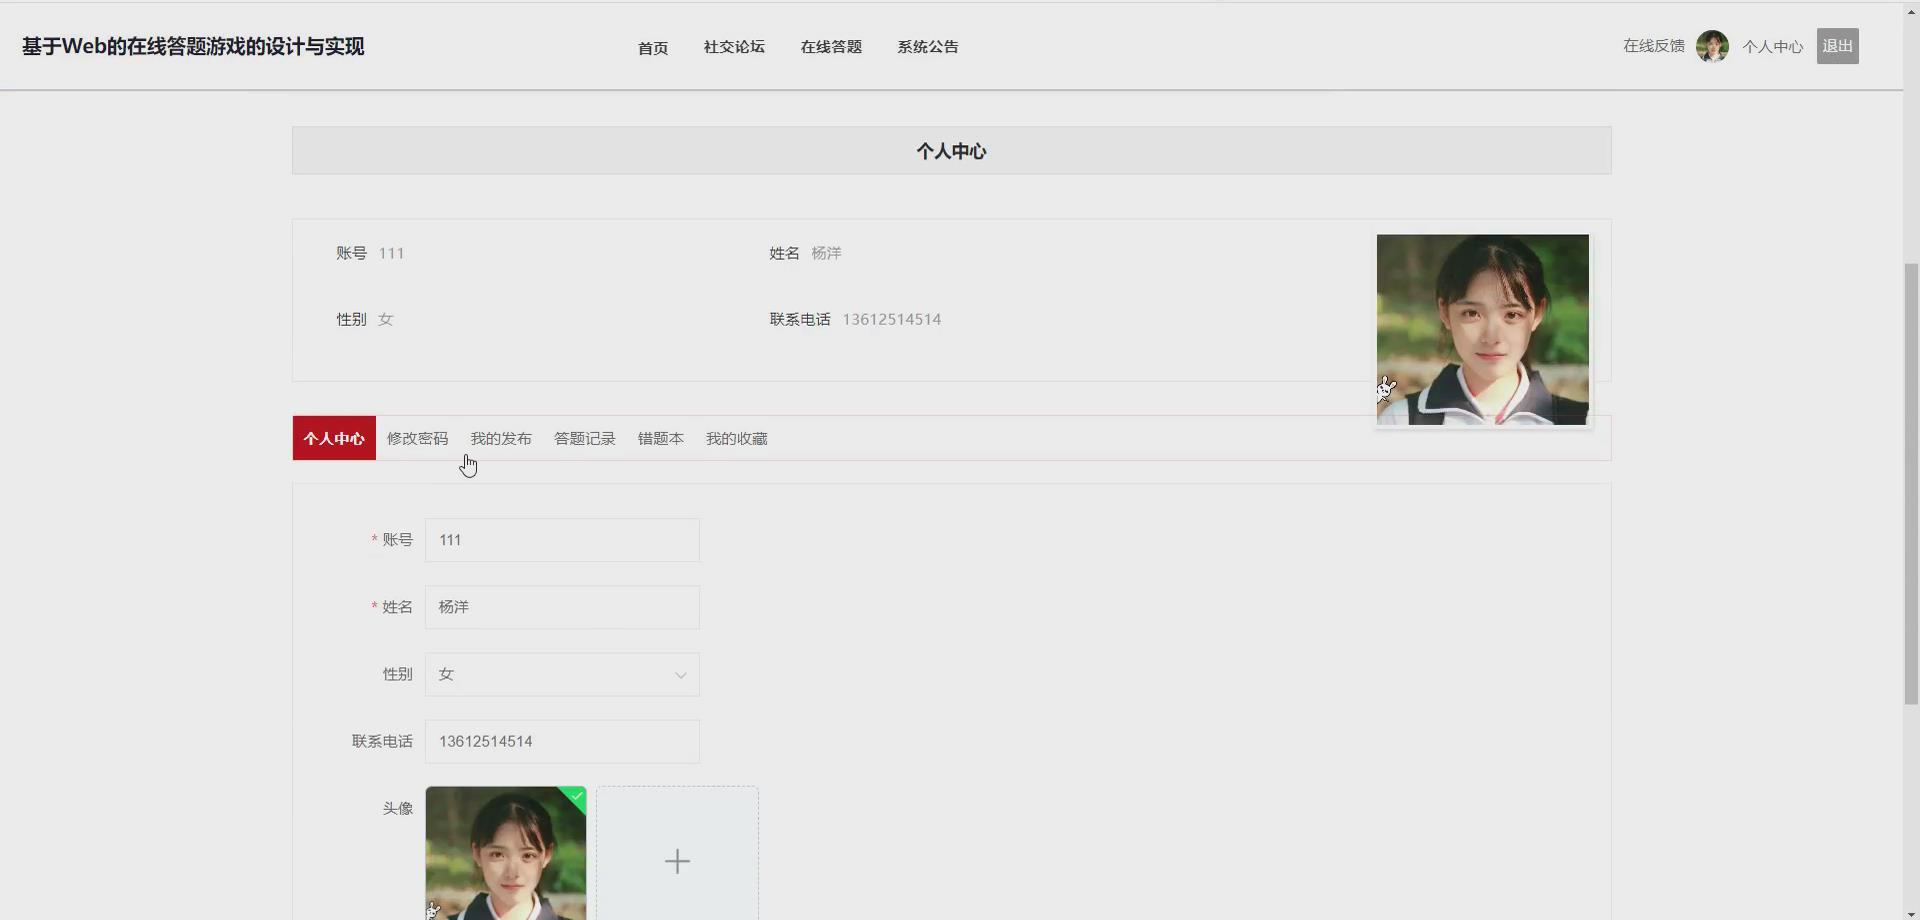
Task: Open the 性别 gender dropdown
Action: click(x=562, y=674)
